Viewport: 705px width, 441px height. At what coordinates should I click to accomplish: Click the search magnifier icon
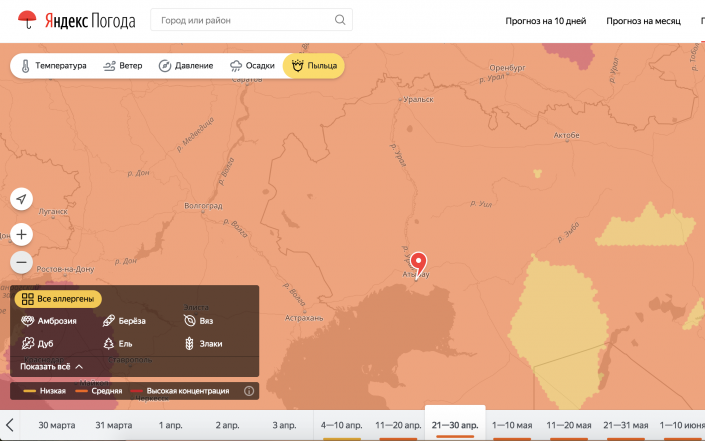[340, 20]
